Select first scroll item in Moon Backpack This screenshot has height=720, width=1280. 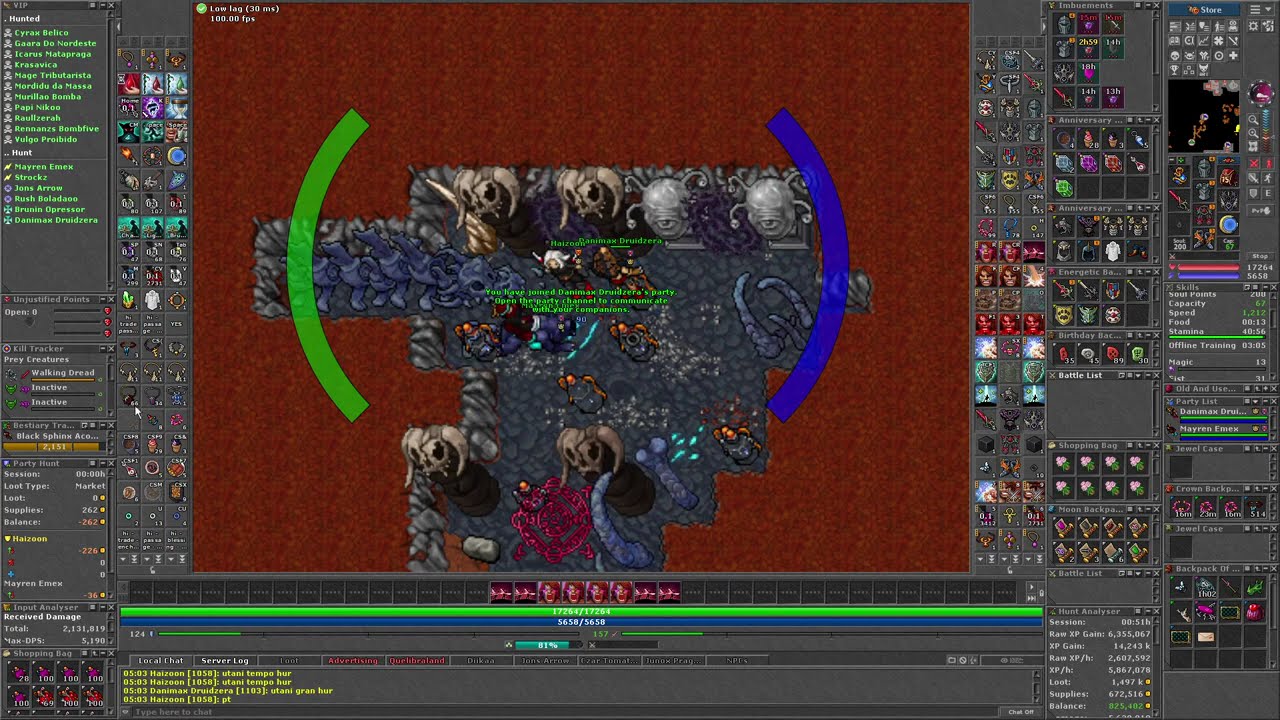click(x=1064, y=527)
